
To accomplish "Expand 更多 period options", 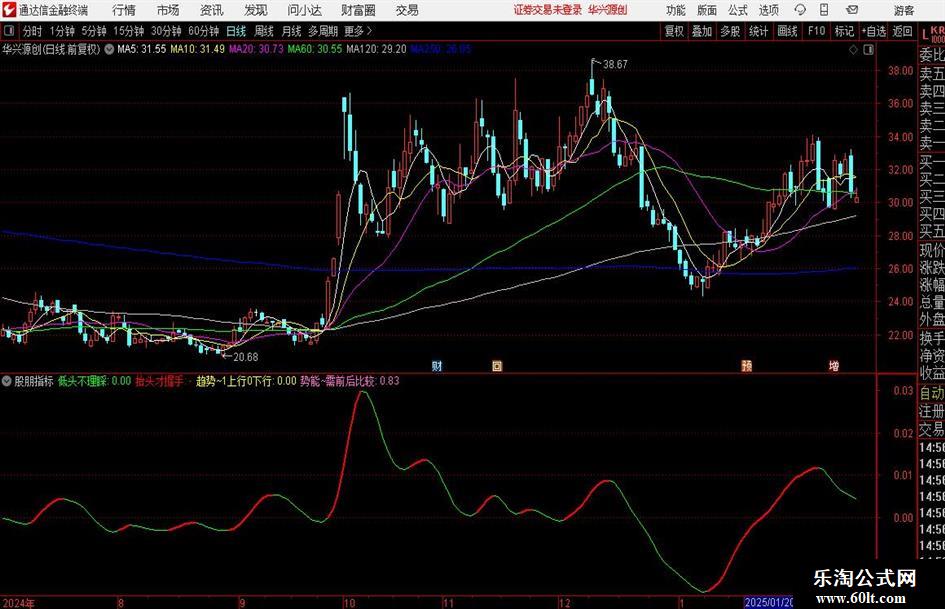I will point(358,31).
